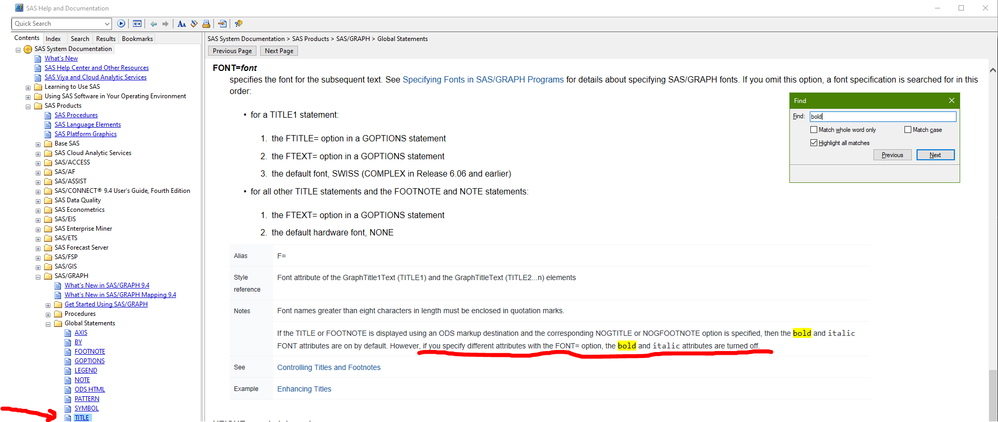
Task: Click the folder icon beside Base SAS
Action: (x=48, y=144)
